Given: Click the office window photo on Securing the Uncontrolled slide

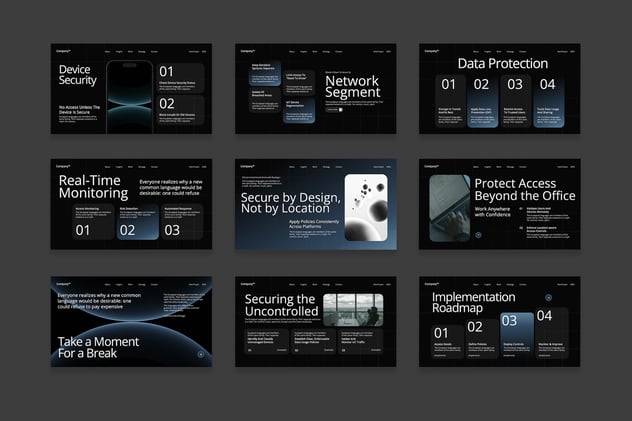Looking at the screenshot, I should (351, 312).
